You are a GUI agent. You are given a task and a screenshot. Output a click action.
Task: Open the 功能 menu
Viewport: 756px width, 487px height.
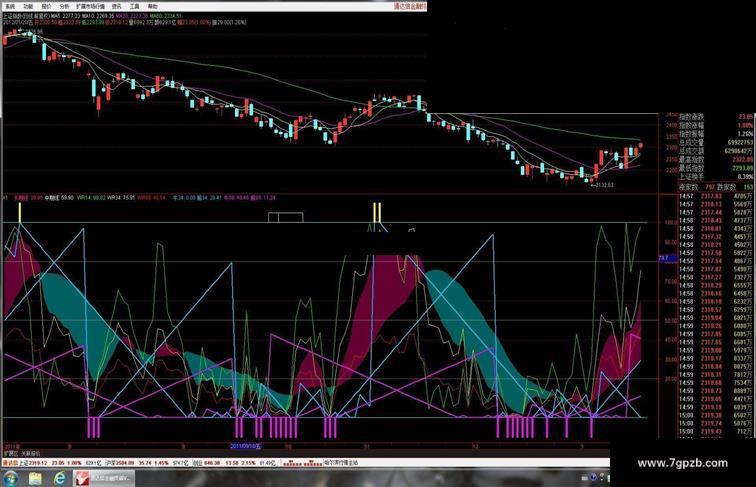28,7
